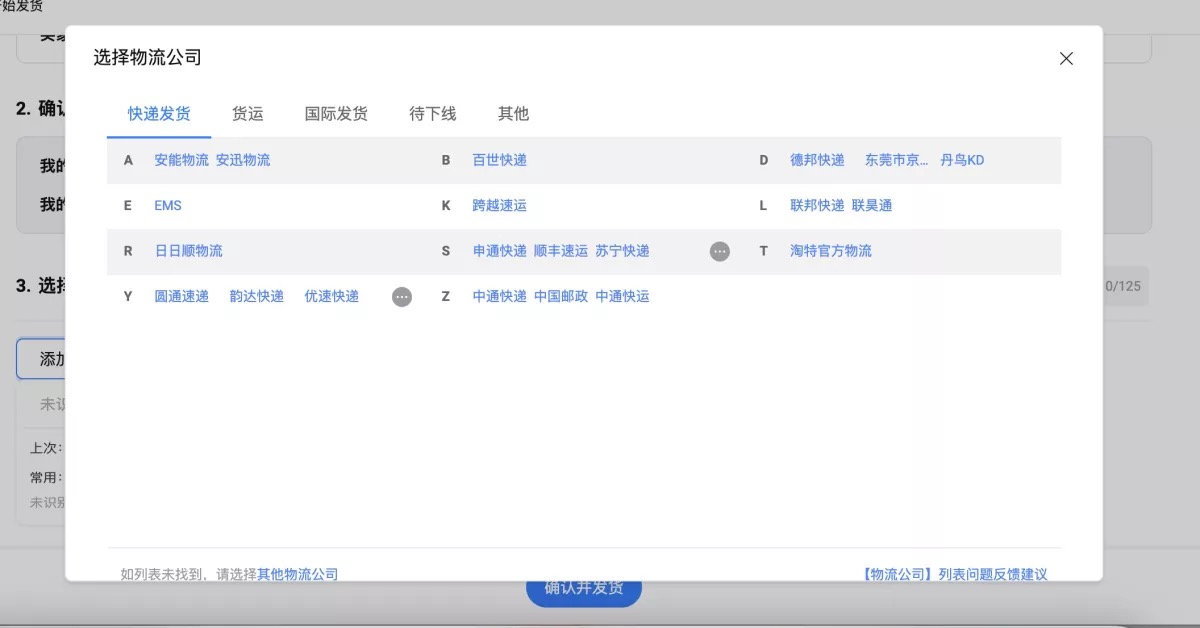Choose 韵达快递 in the Y row
This screenshot has height=628, width=1200.
[257, 297]
